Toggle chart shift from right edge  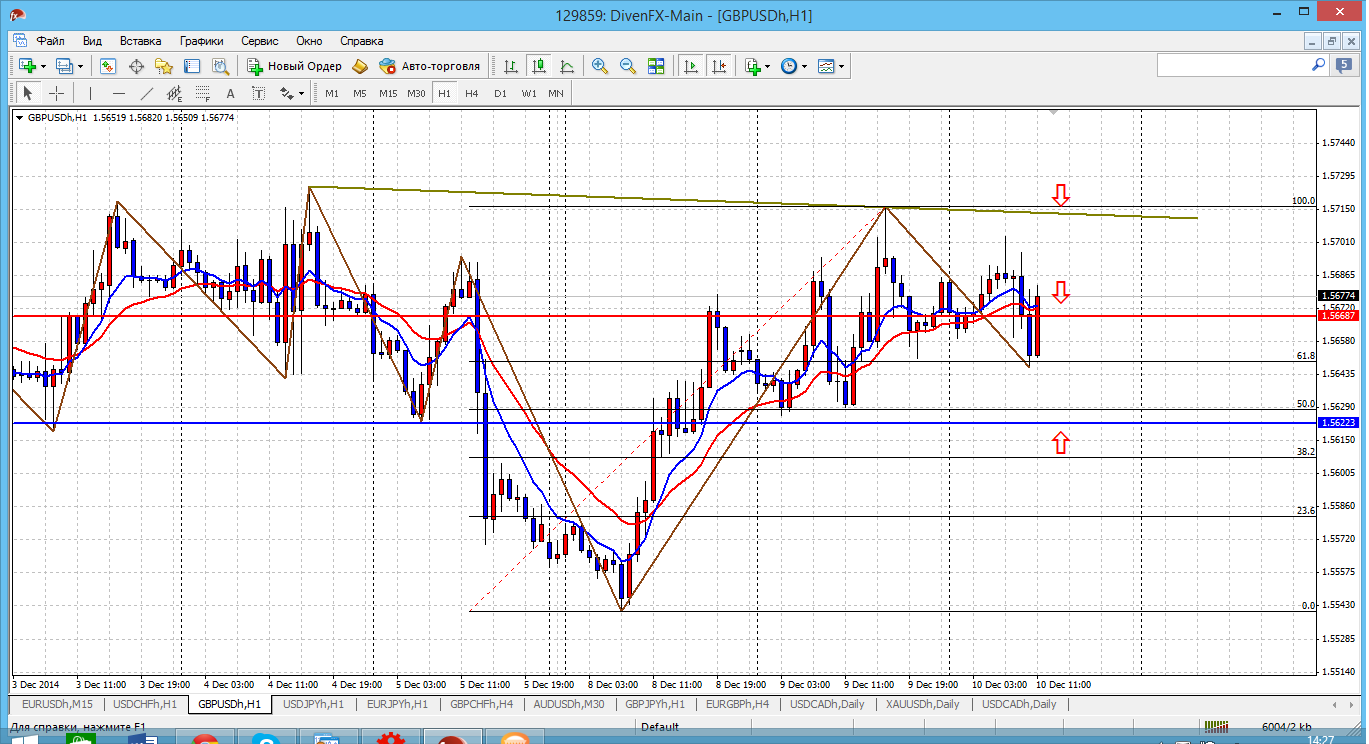[x=719, y=66]
